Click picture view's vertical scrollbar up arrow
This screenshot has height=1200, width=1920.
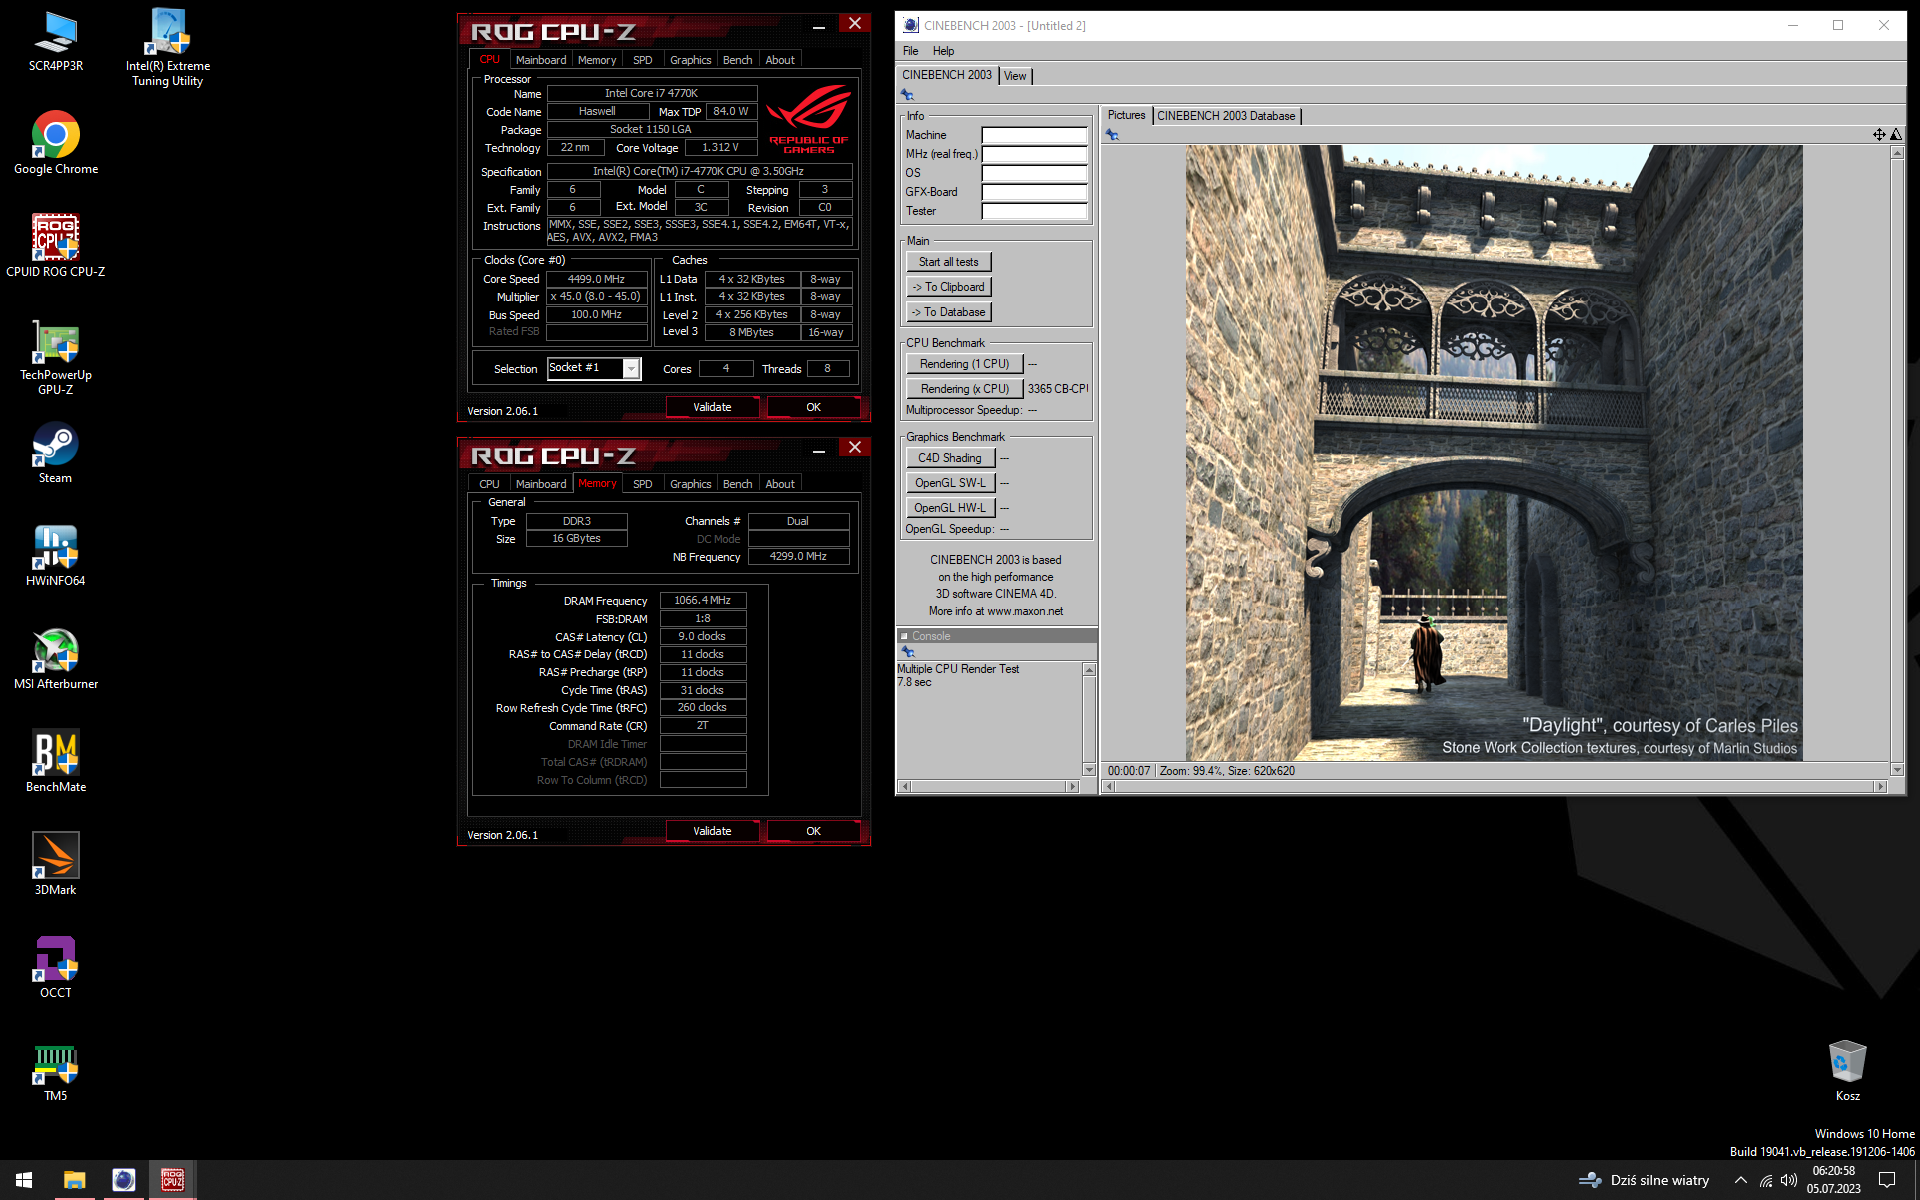[x=1897, y=153]
